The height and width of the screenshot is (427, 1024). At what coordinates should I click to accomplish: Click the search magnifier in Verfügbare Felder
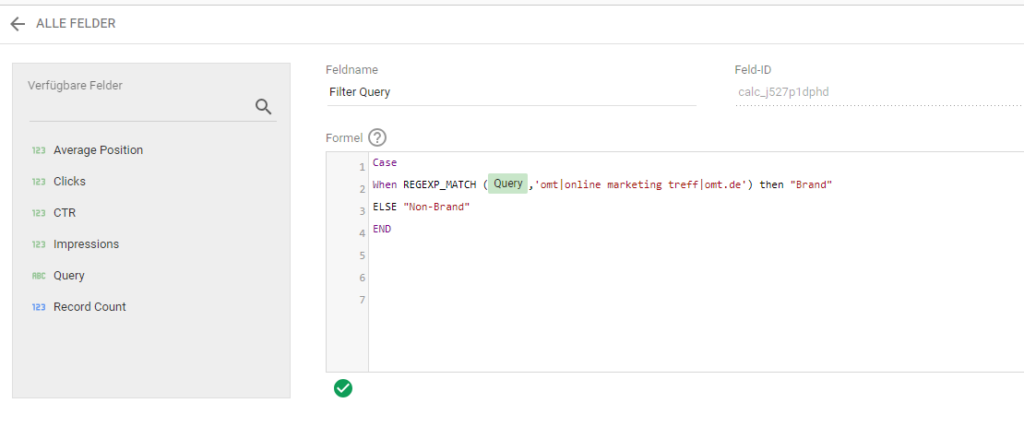263,107
